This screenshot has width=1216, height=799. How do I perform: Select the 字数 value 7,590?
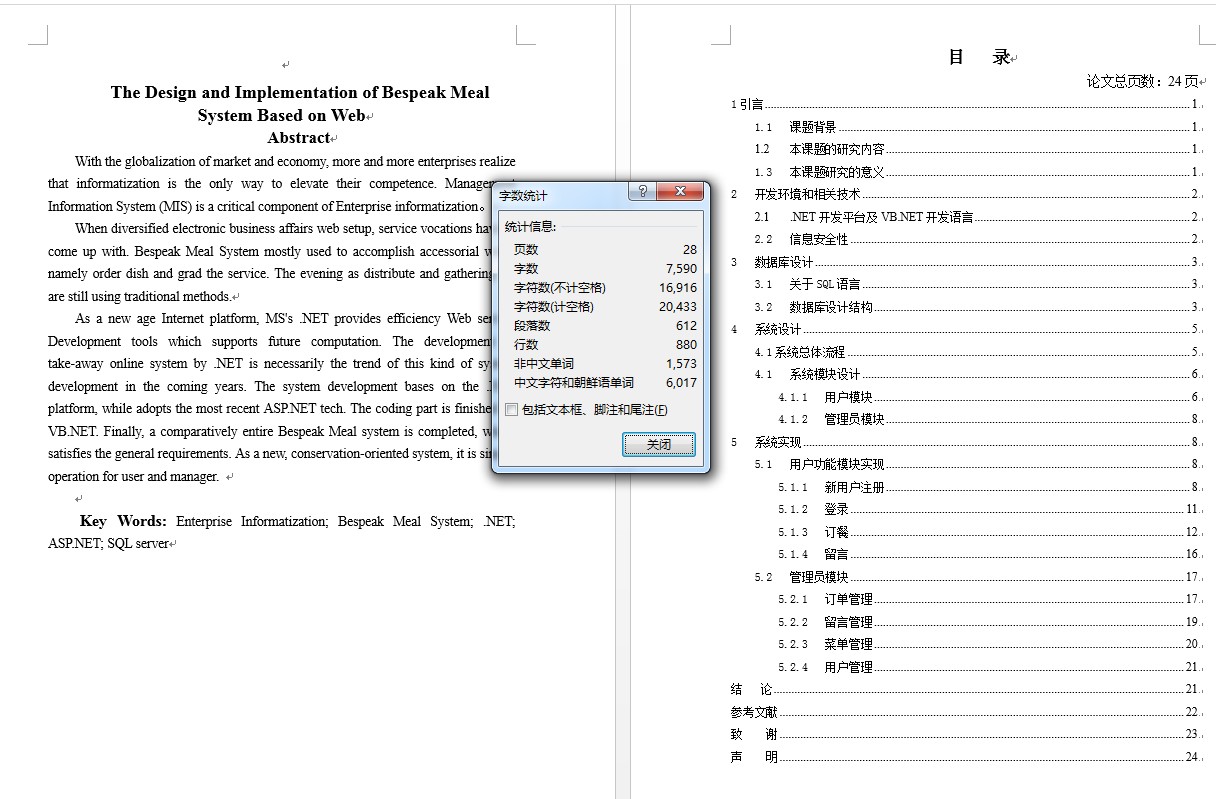[681, 269]
